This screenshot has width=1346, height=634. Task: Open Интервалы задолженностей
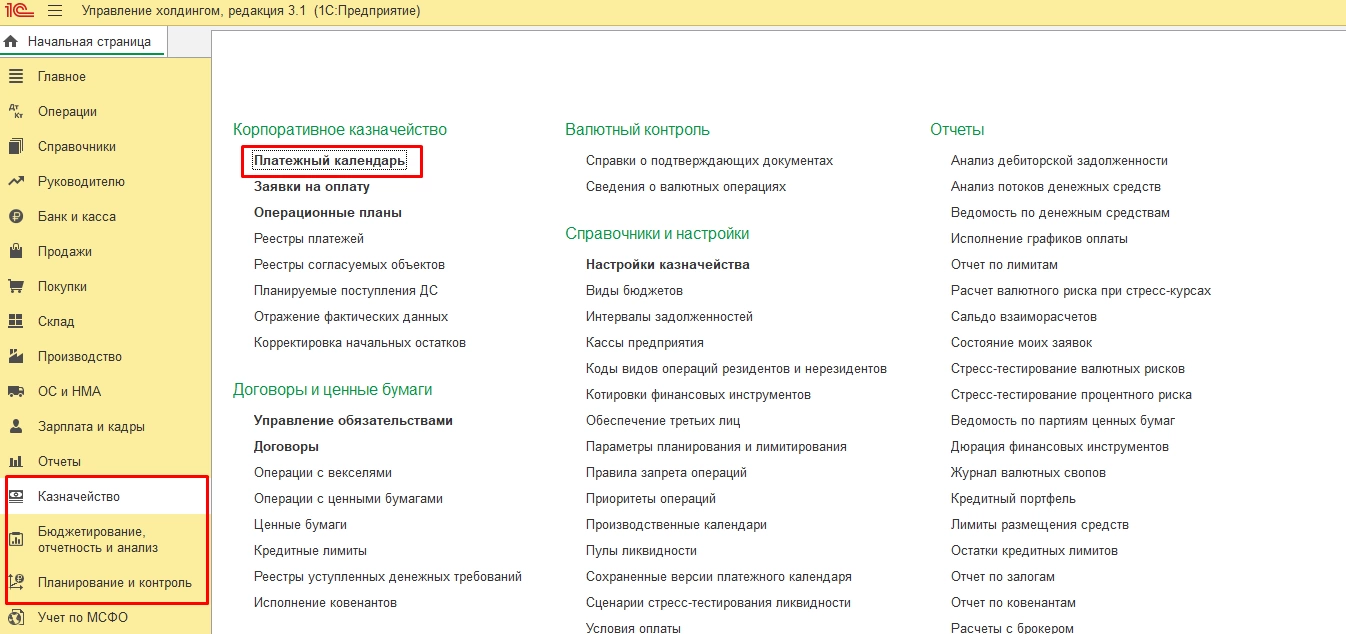pos(669,317)
